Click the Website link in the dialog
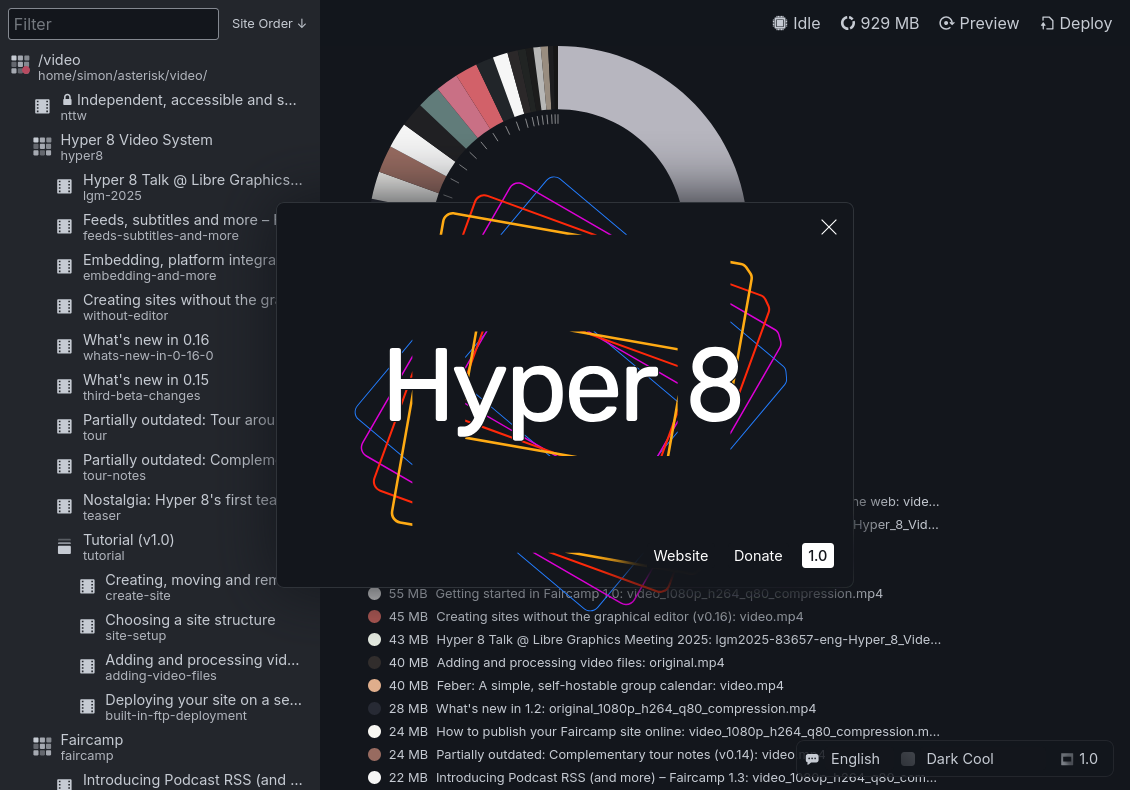1130x790 pixels. click(x=681, y=556)
